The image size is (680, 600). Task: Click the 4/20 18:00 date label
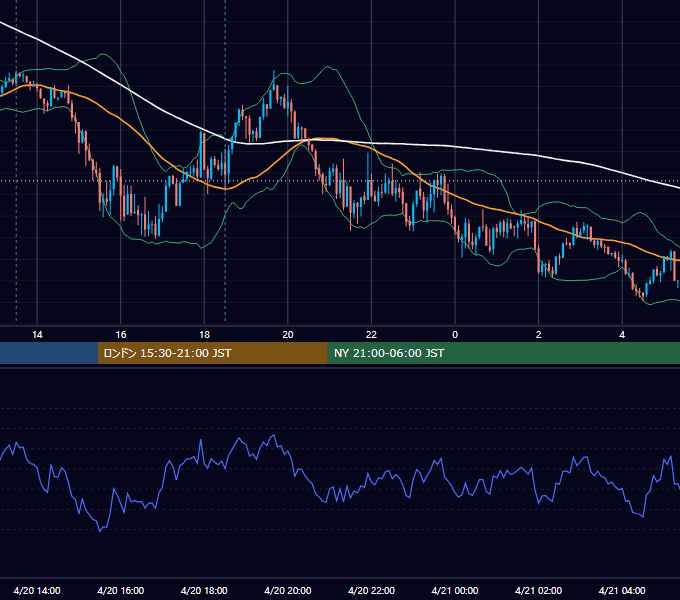[204, 590]
